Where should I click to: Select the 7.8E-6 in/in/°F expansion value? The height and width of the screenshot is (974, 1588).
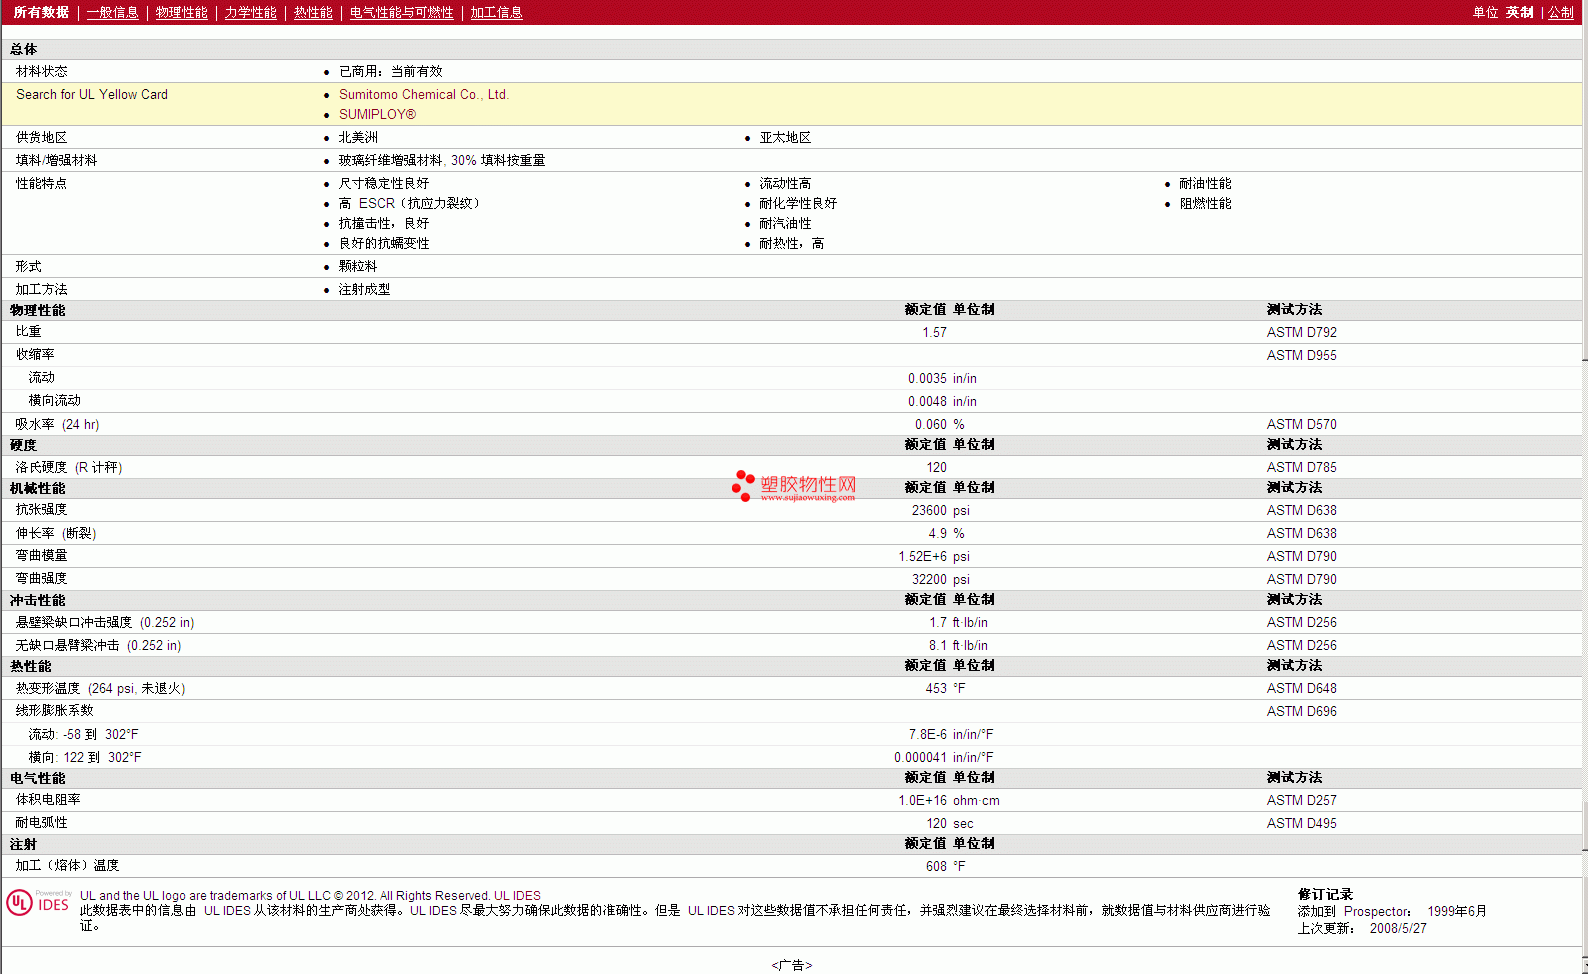(951, 734)
